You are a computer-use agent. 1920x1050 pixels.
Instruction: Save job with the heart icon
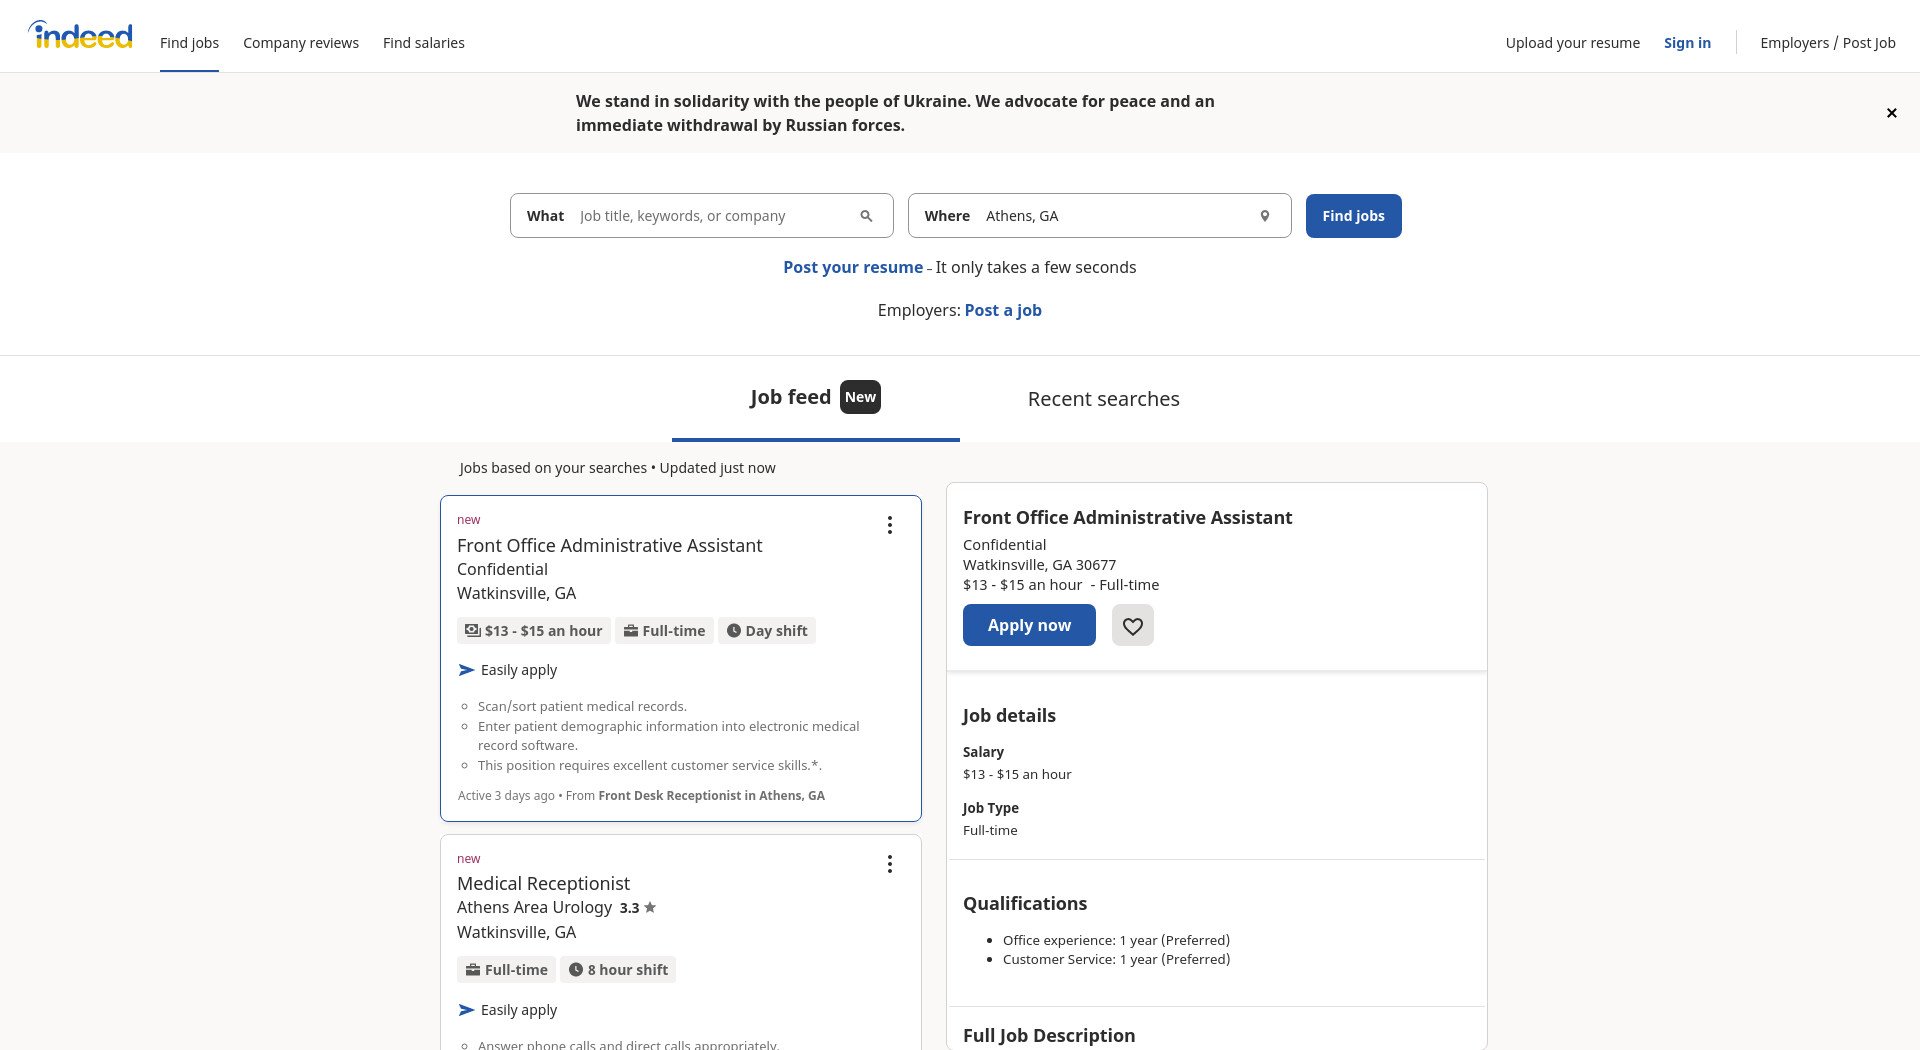(x=1132, y=625)
